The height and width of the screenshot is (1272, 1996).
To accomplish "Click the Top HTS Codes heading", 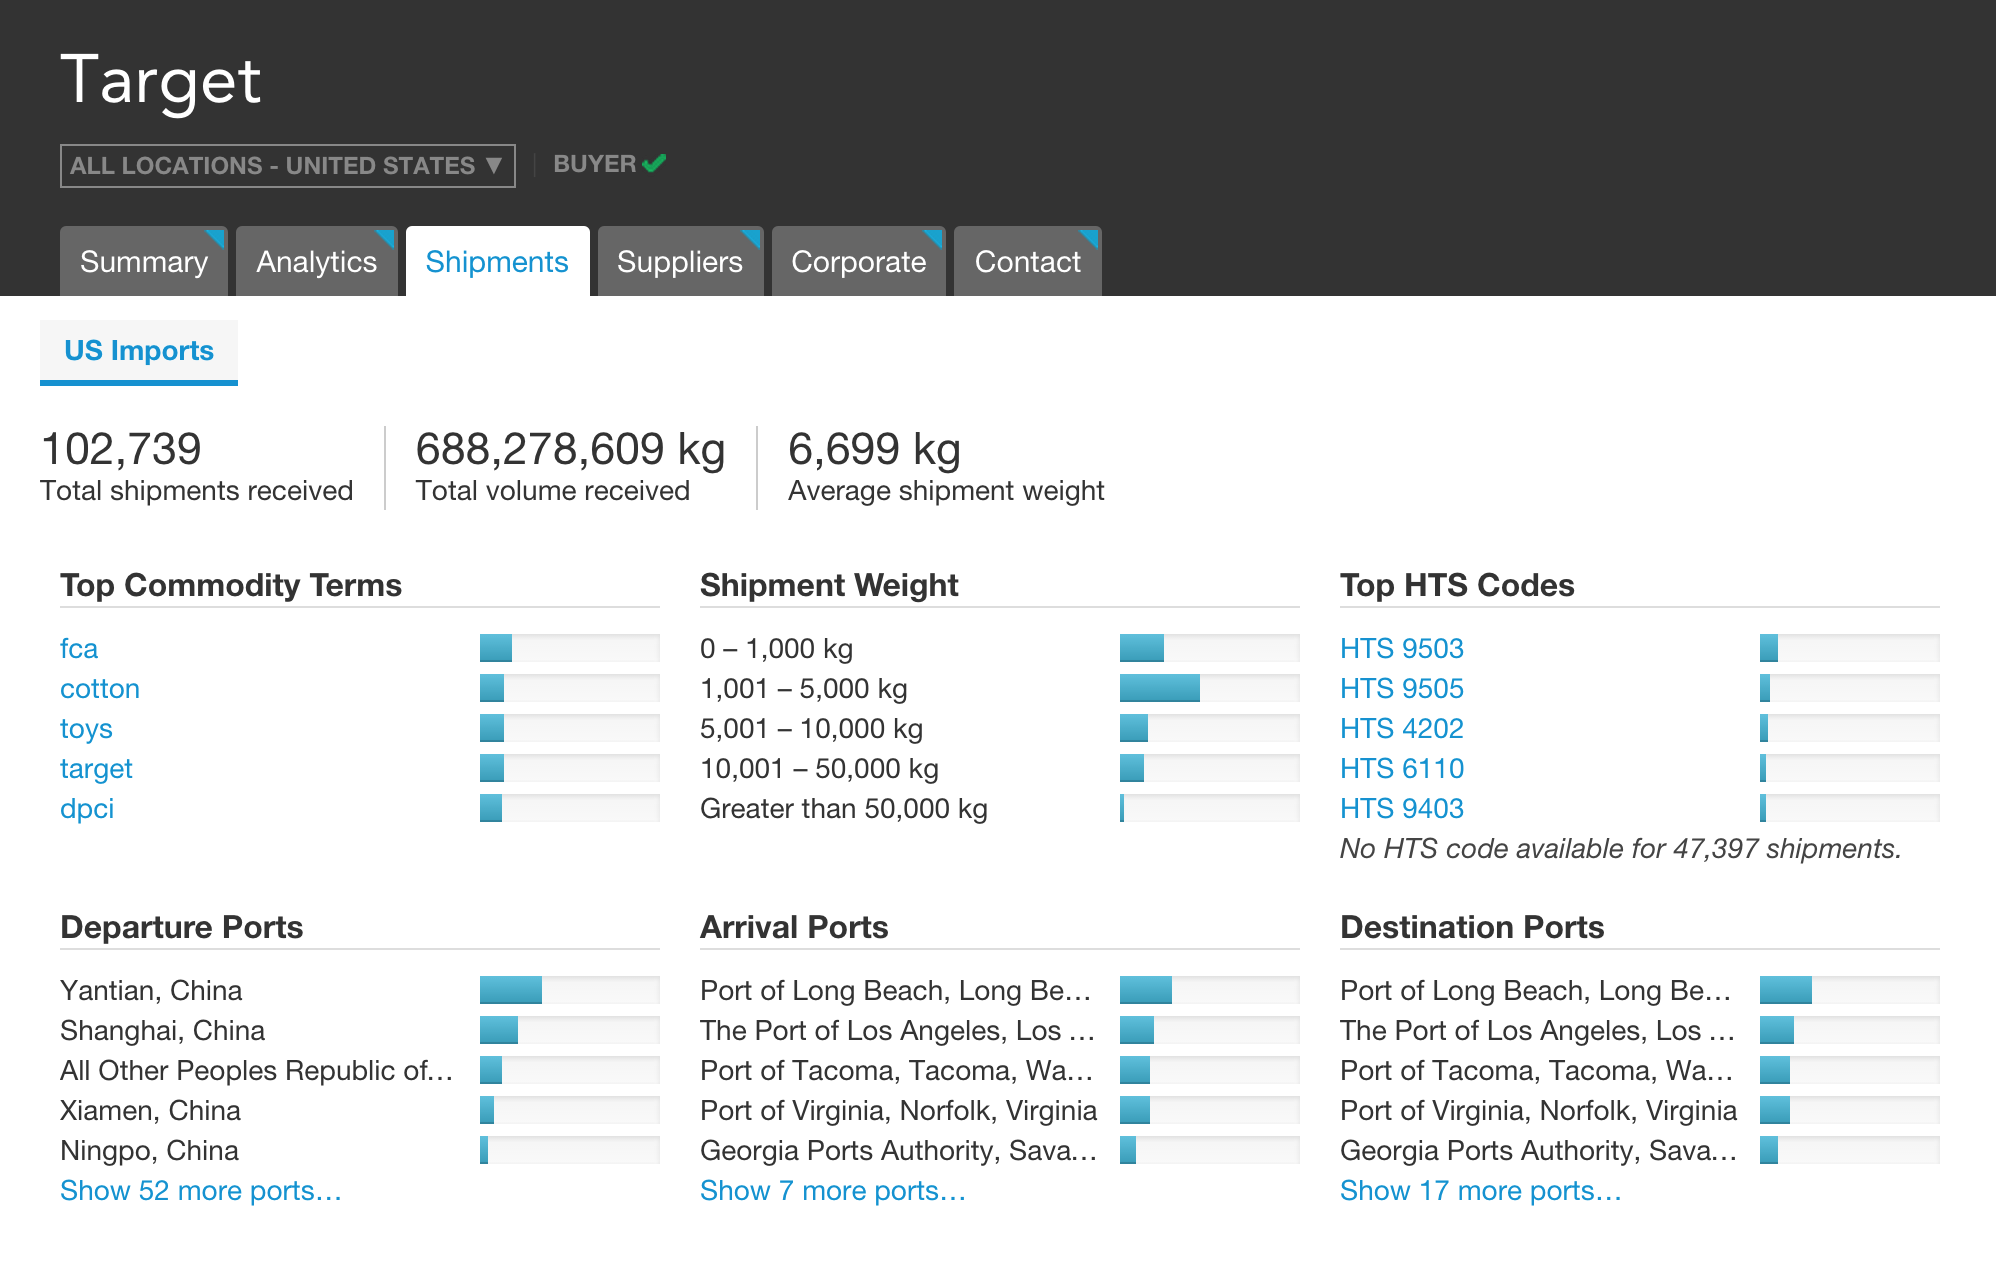I will [1457, 586].
